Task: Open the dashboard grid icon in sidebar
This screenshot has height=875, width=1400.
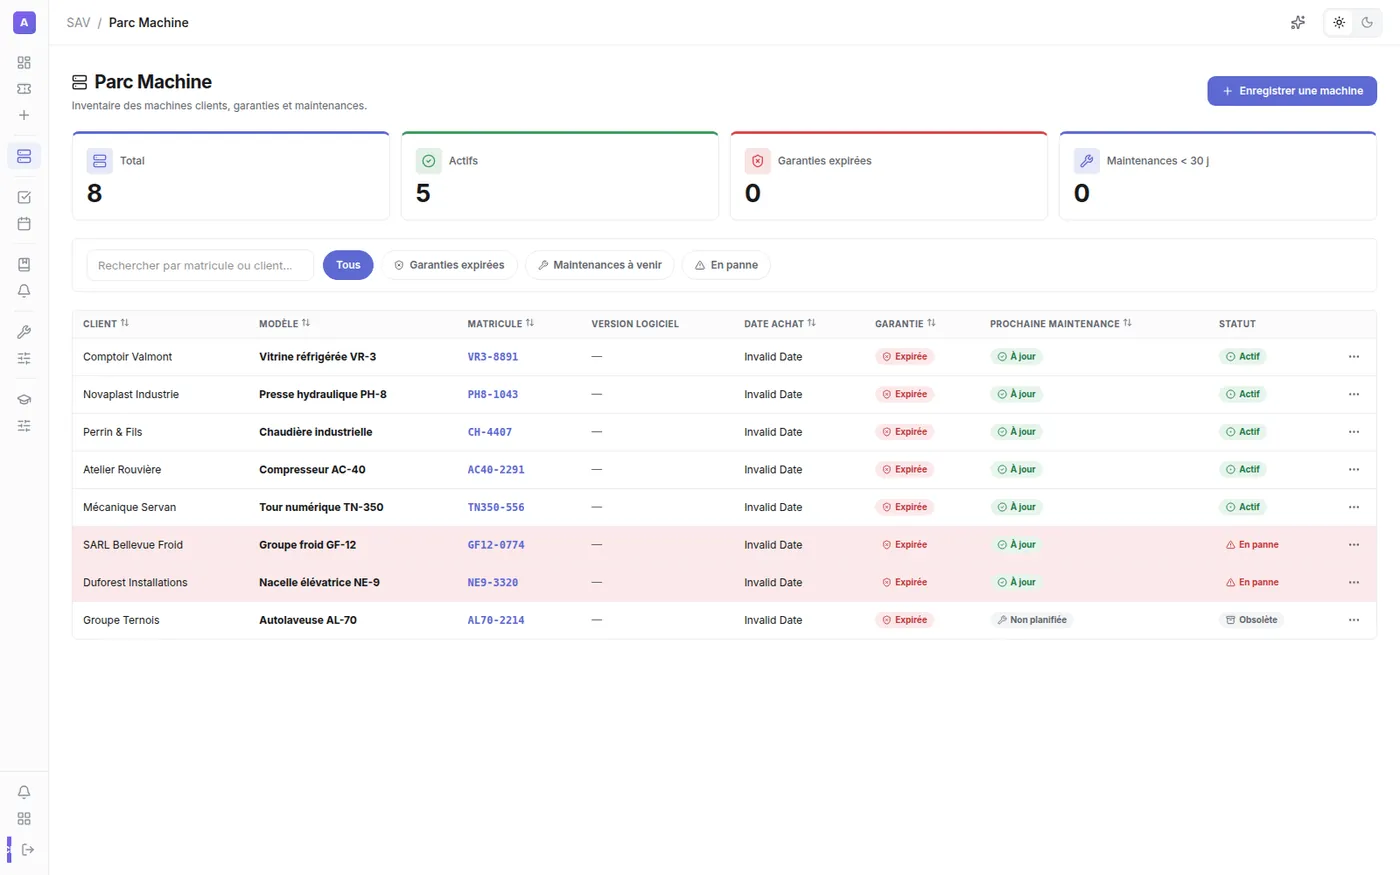Action: (x=24, y=62)
